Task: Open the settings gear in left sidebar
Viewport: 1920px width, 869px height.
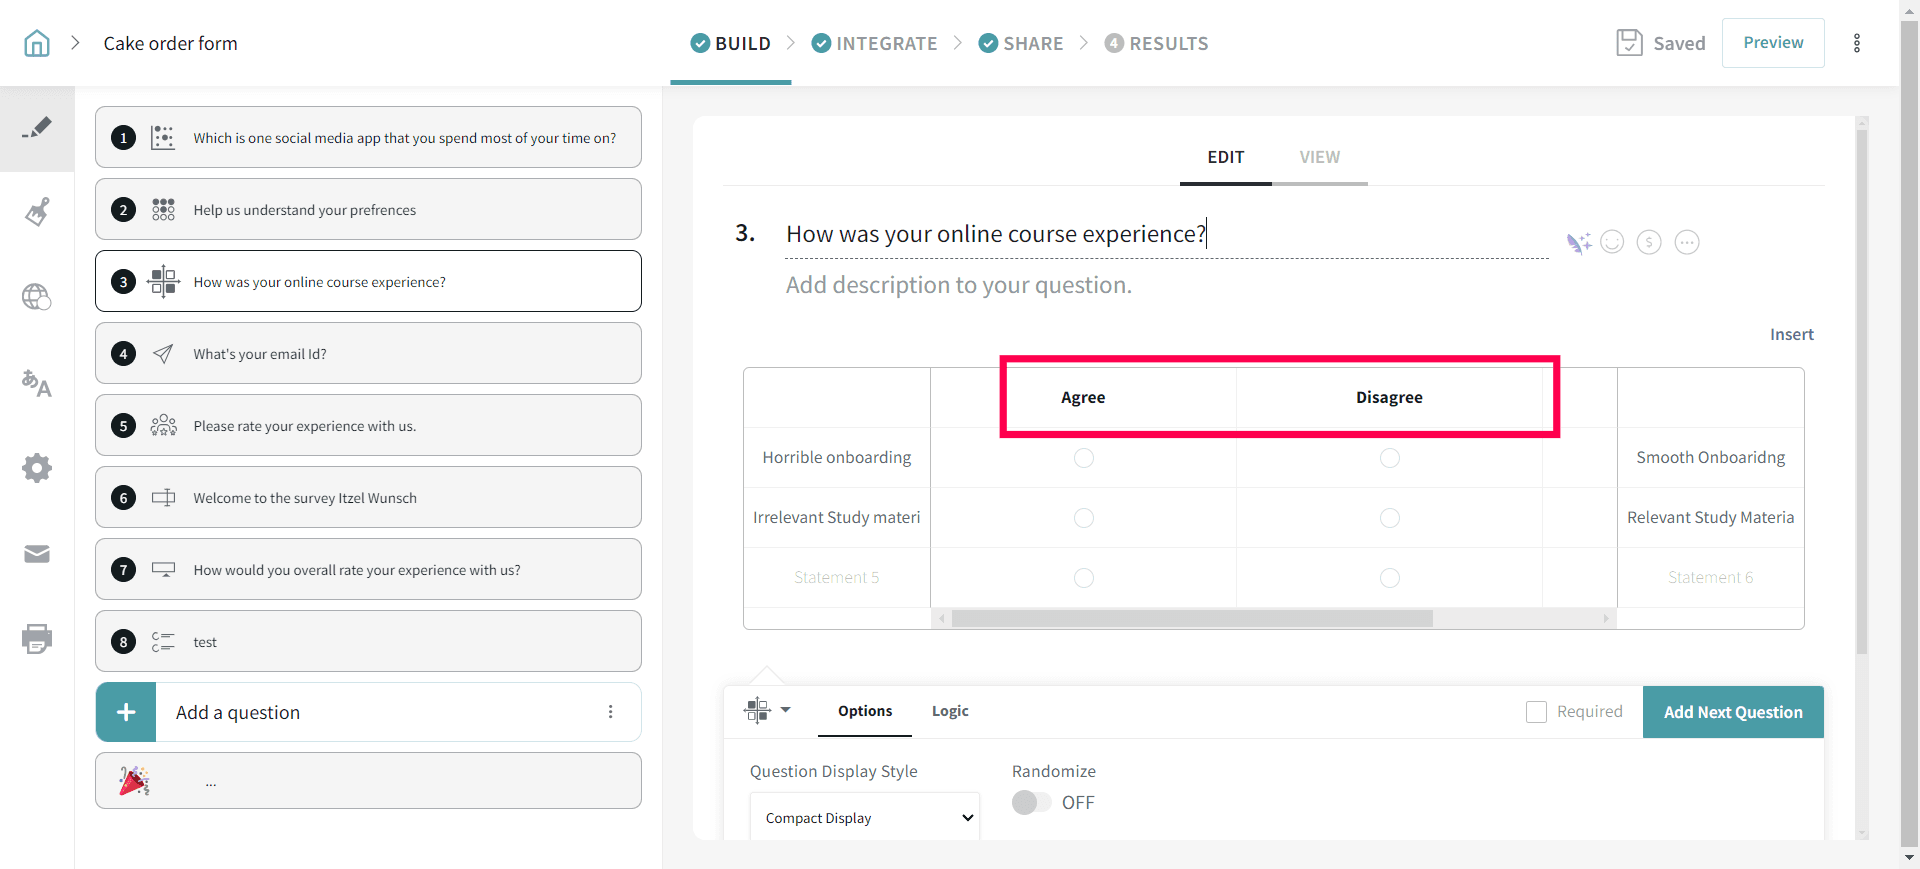Action: point(37,468)
